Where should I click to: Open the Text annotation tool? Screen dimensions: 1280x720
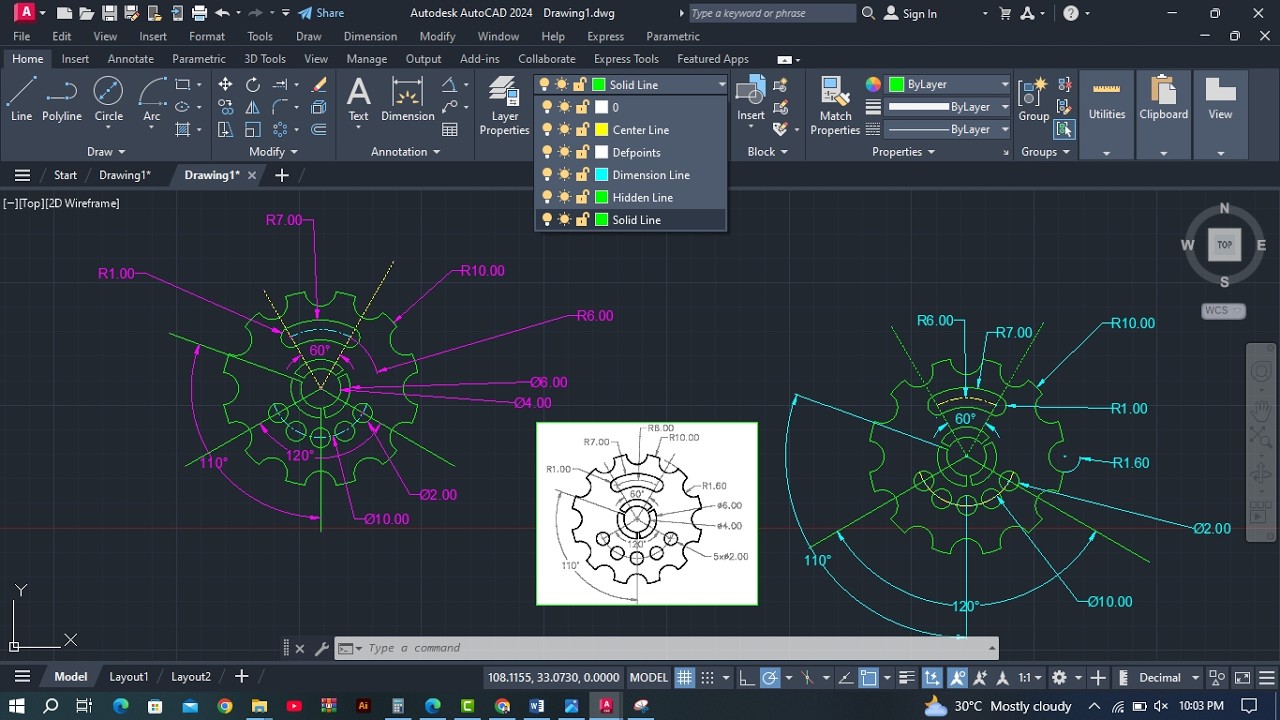358,99
